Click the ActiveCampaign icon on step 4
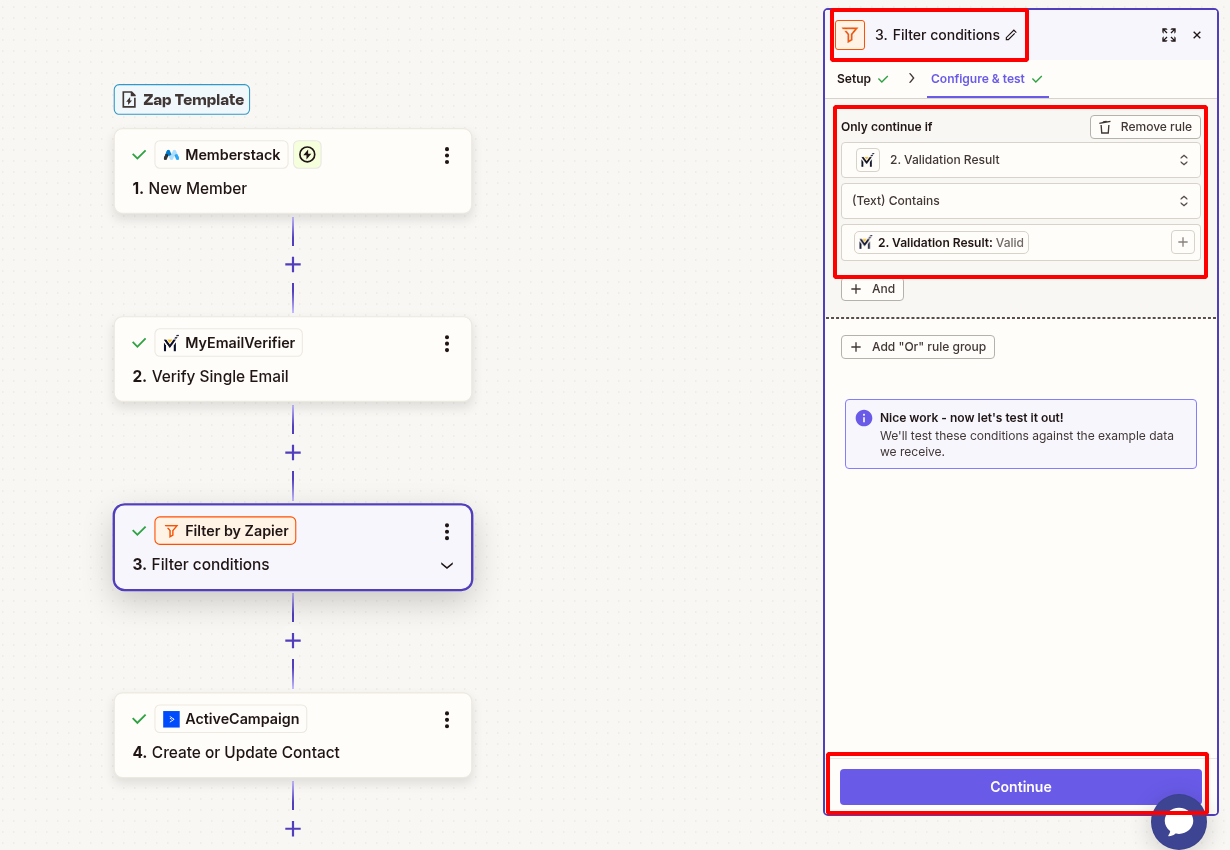The image size is (1230, 850). coord(170,718)
